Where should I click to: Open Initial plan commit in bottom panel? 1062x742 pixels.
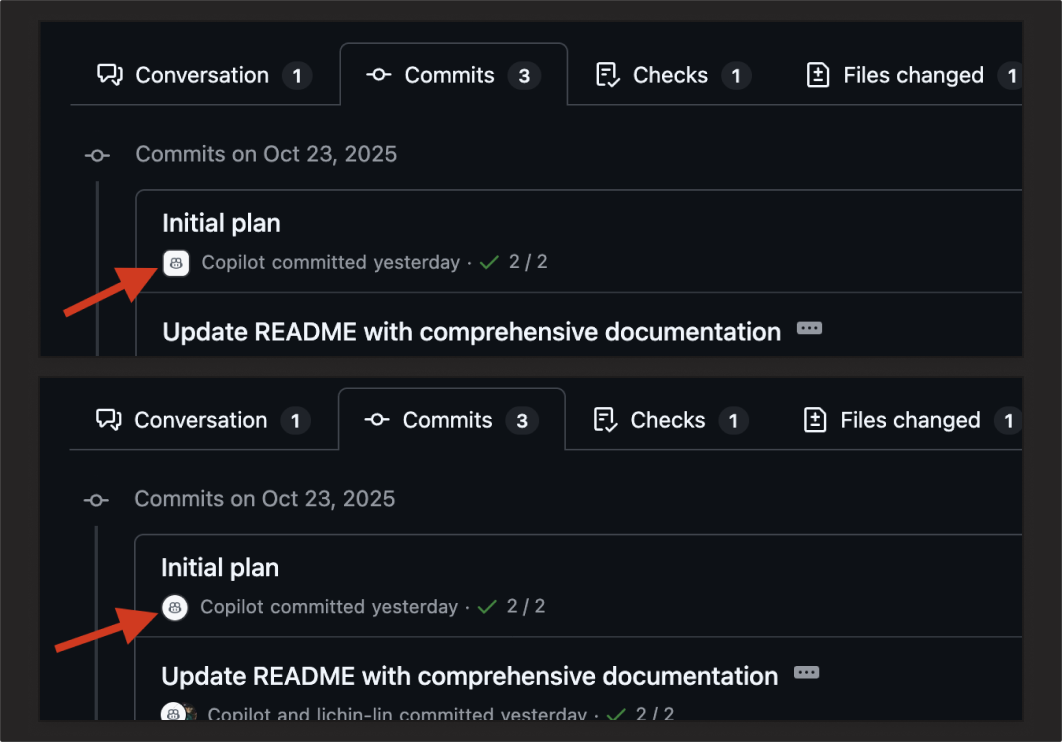220,568
